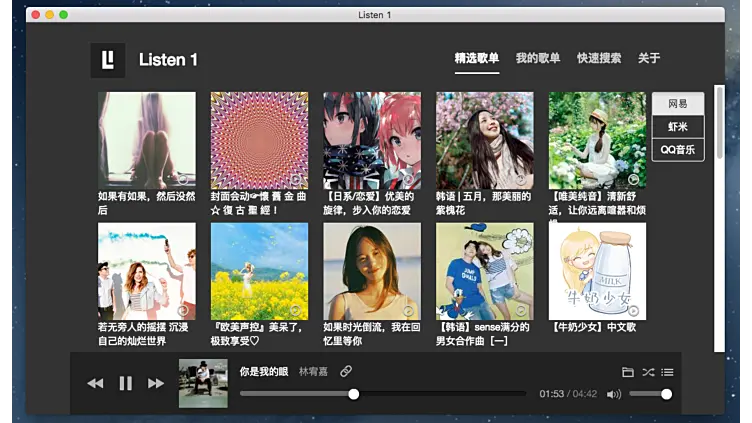This screenshot has height=423, width=752.
Task: Mute the volume speaker icon
Action: [613, 394]
